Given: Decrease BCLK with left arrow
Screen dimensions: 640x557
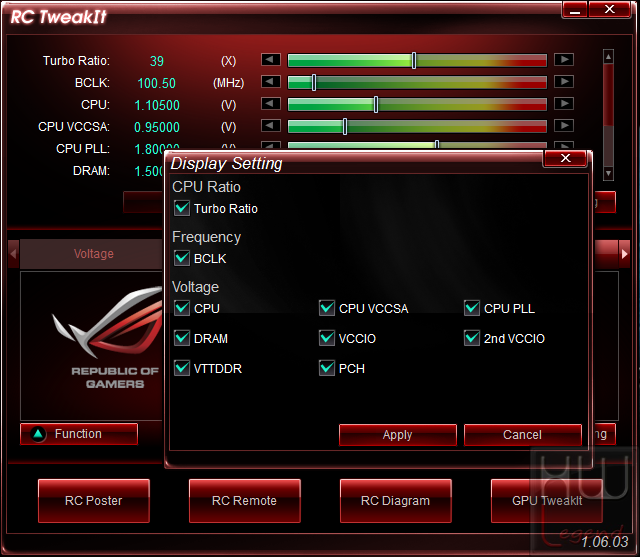Looking at the screenshot, I should tap(271, 82).
